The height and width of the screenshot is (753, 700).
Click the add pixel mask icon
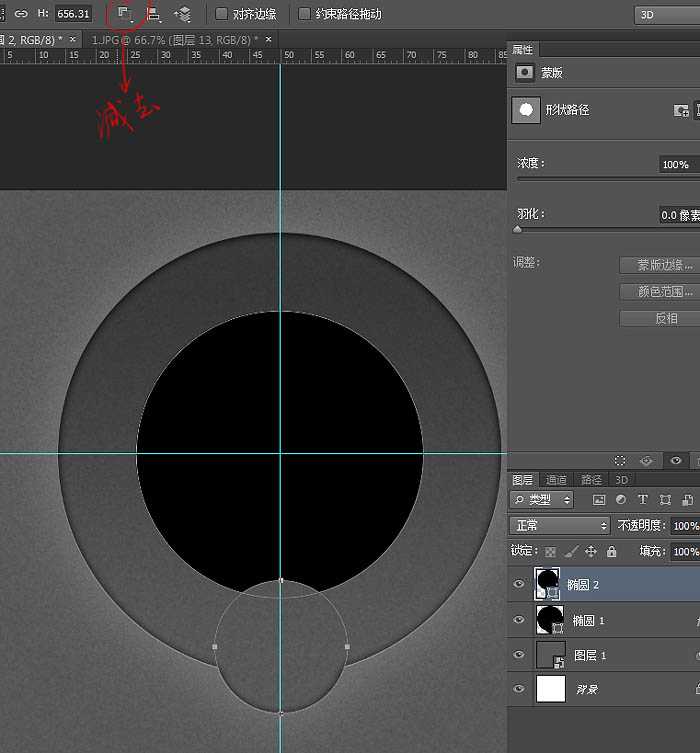681,110
